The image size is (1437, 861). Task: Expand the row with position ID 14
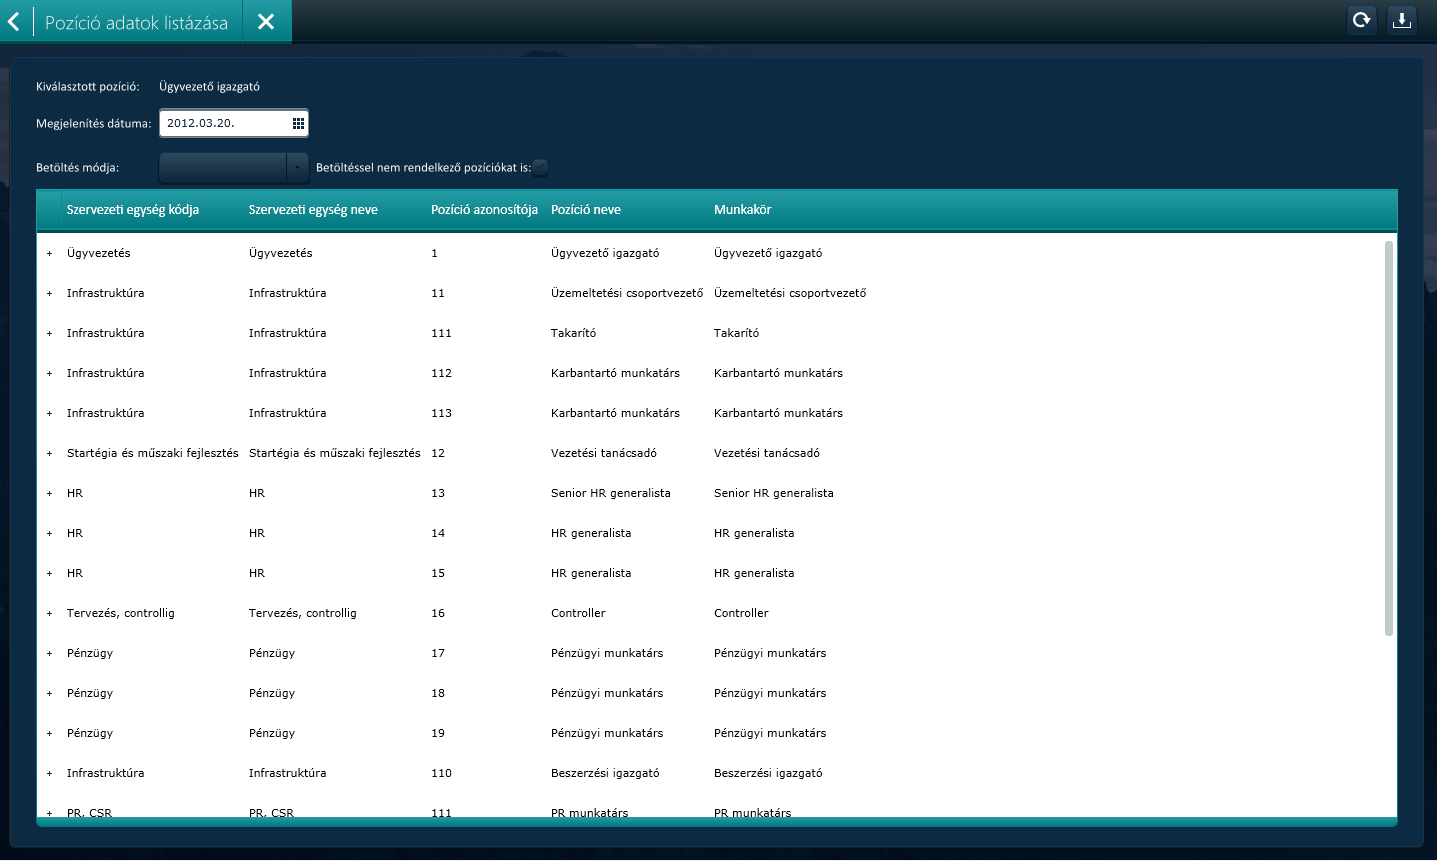point(49,534)
